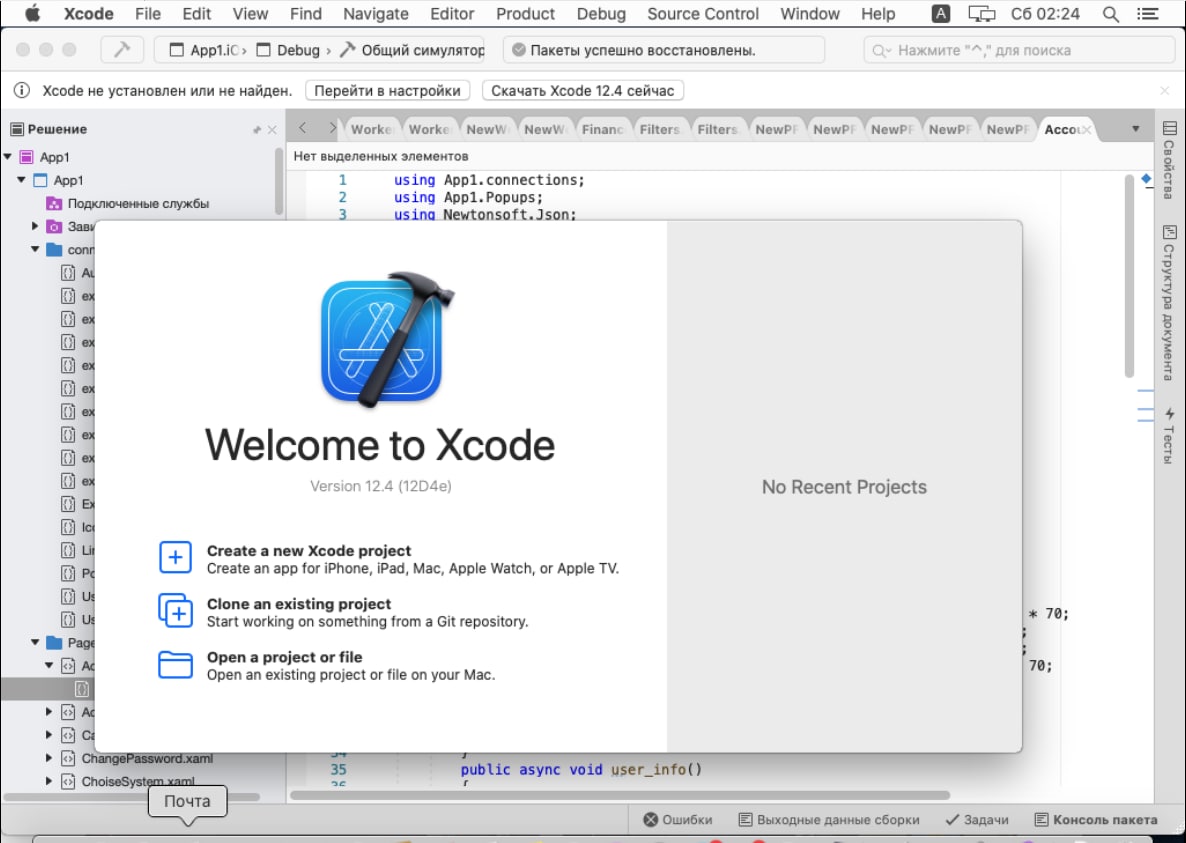The height and width of the screenshot is (843, 1186).
Task: Open the Edit menu
Action: click(x=197, y=14)
